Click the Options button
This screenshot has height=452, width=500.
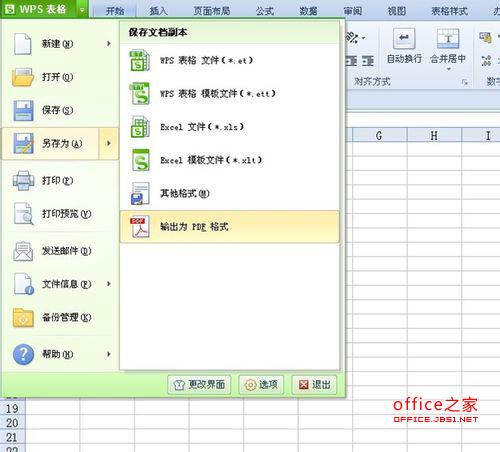(261, 385)
